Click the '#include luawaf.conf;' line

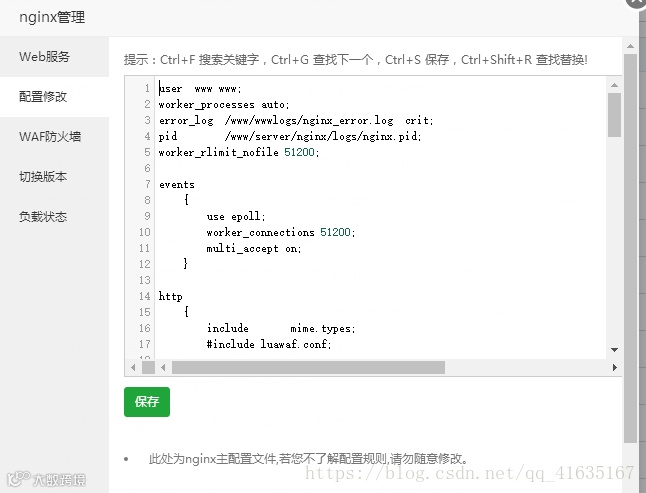point(269,344)
